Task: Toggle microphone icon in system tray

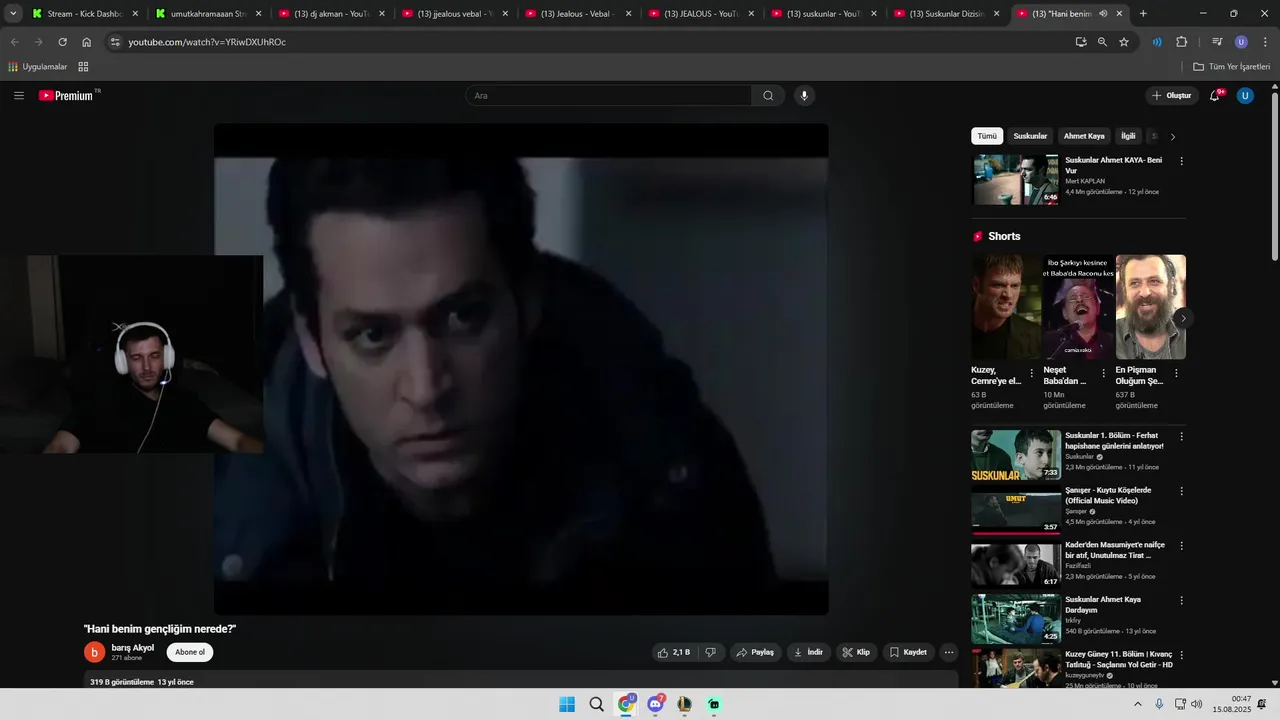Action: [x=1159, y=704]
